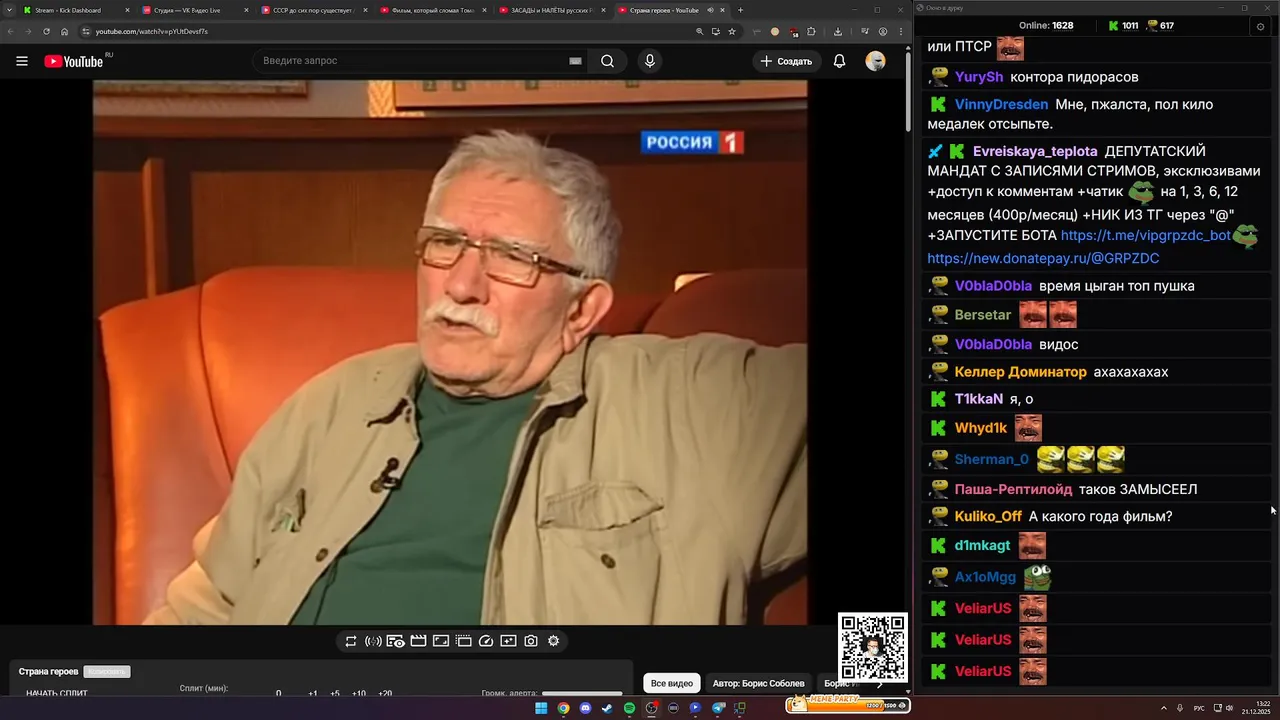The image size is (1280, 720).
Task: Click username Evreiskaya_teplota in chat
Action: [1035, 151]
